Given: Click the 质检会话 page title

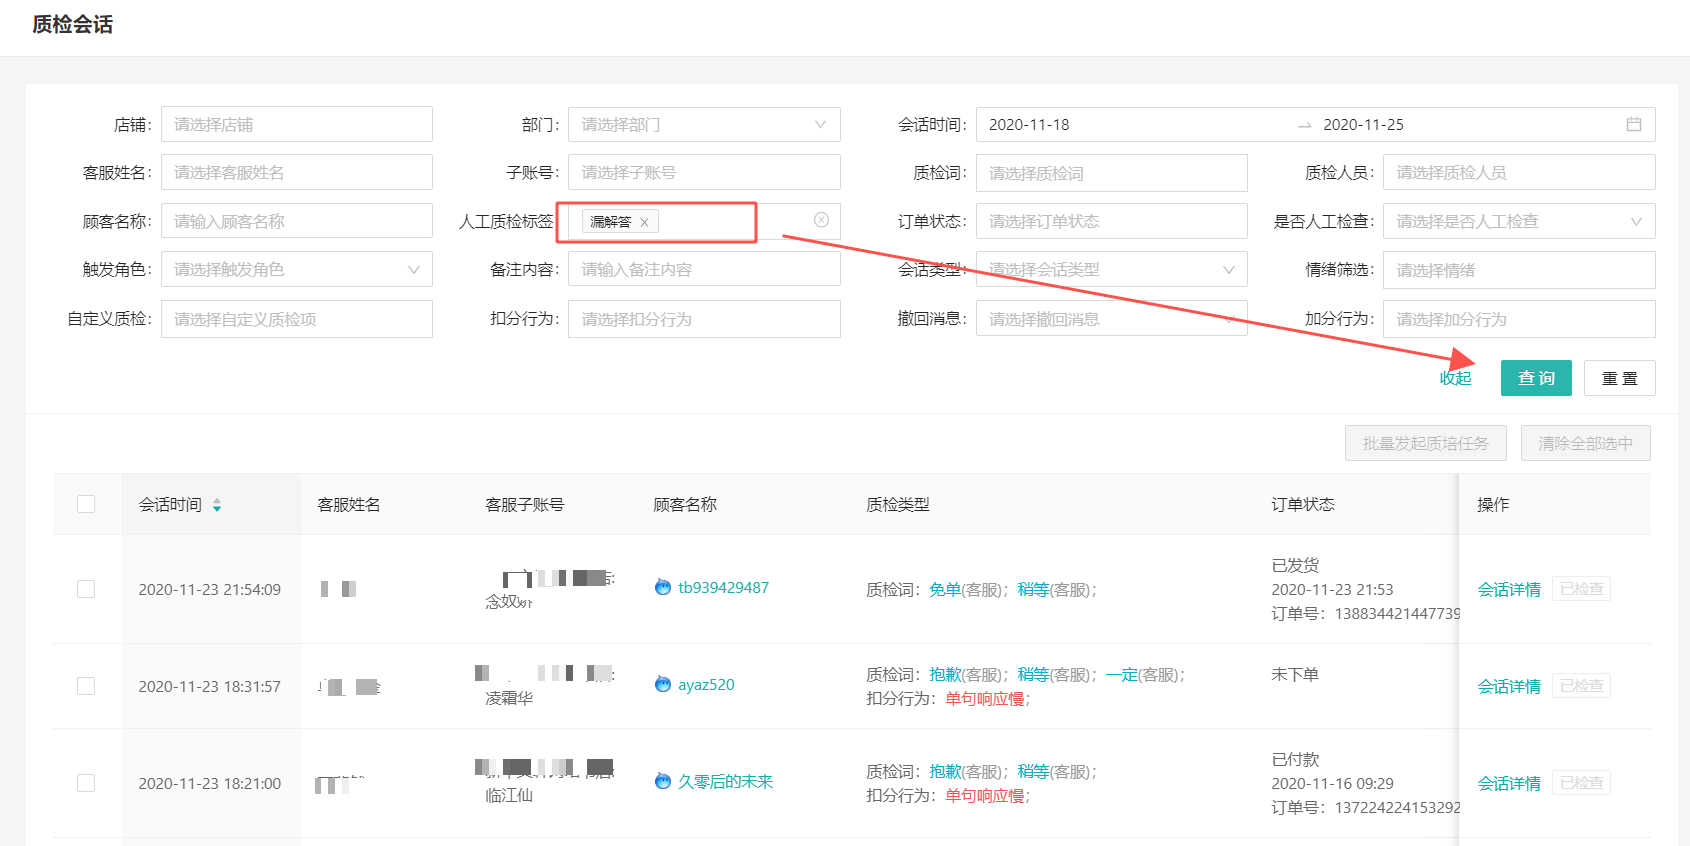Looking at the screenshot, I should point(72,24).
